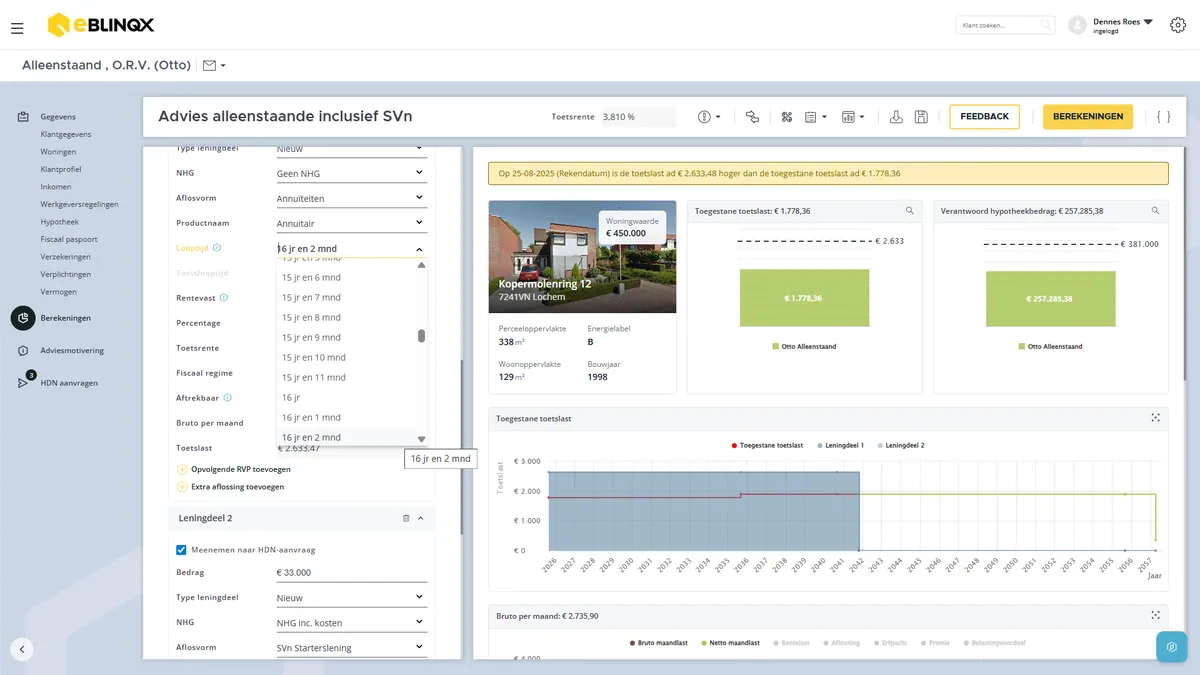Open Klantgegevens in the sidebar
This screenshot has height=675, width=1200.
pos(66,134)
